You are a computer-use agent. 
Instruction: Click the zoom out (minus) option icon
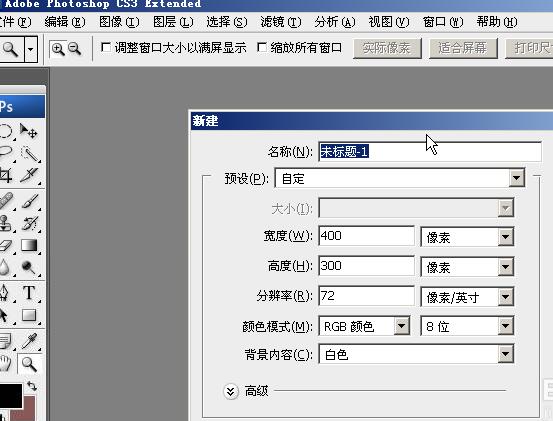[74, 48]
